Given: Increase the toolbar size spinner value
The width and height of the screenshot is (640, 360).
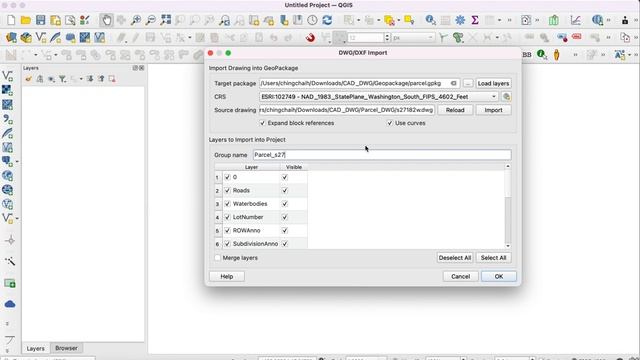Looking at the screenshot, I should [387, 36].
